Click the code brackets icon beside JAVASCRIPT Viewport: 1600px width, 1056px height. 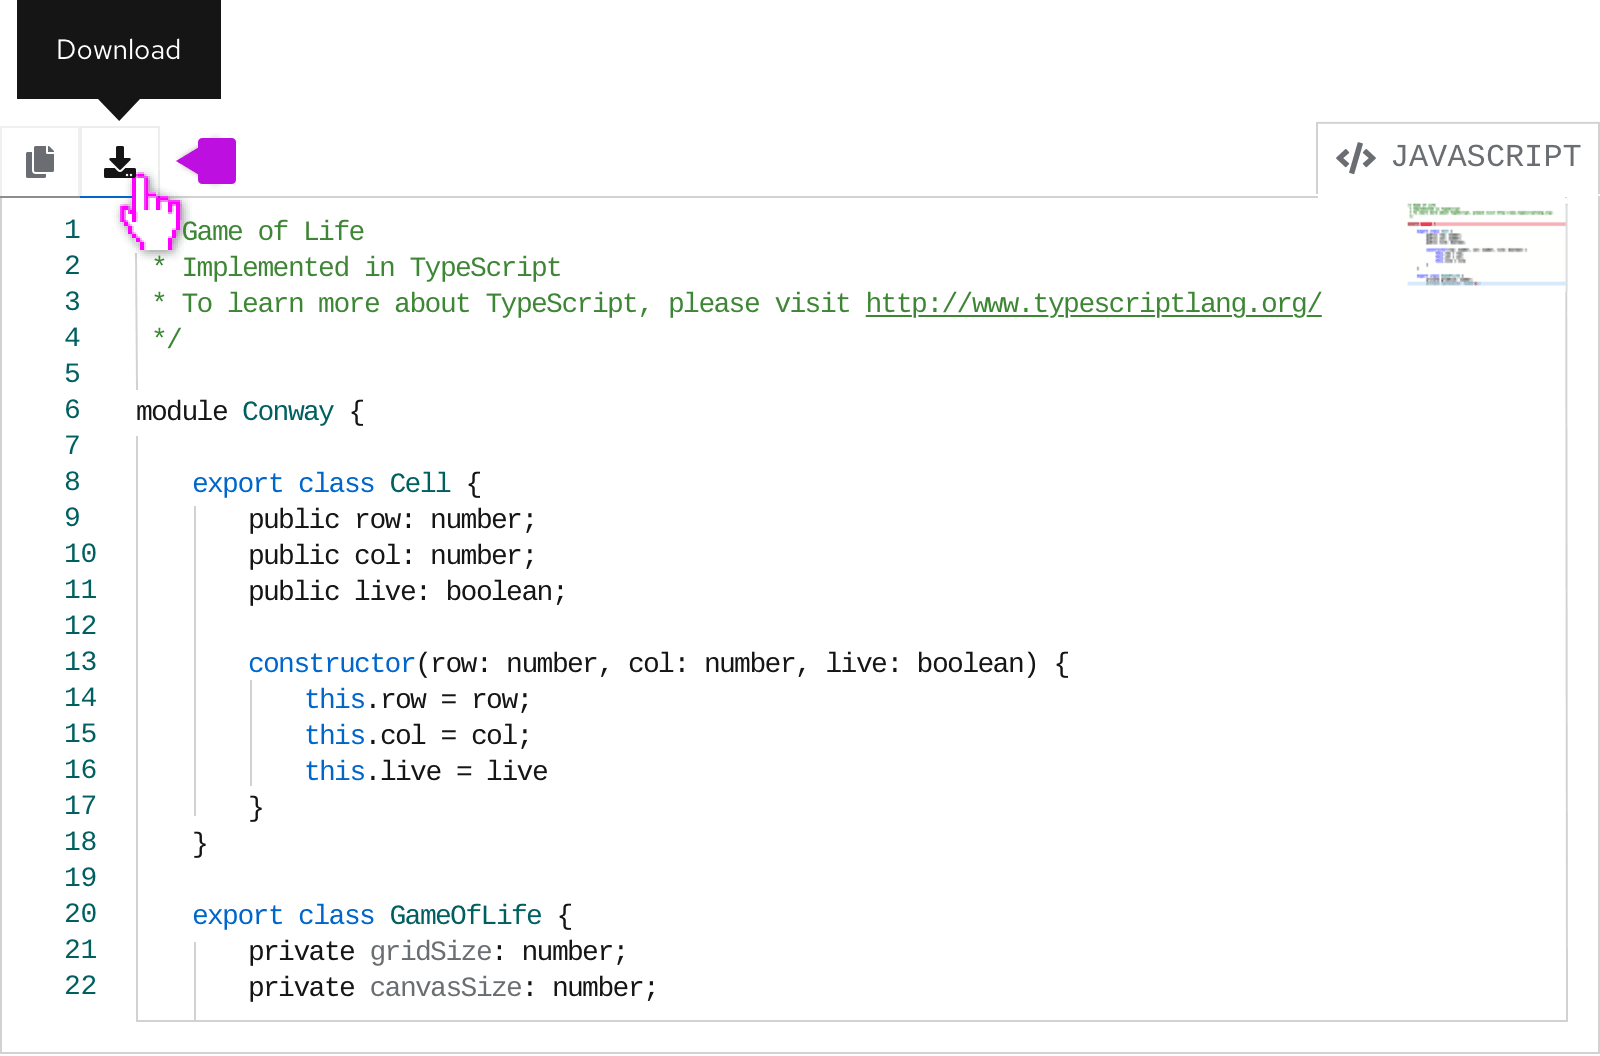(x=1355, y=158)
